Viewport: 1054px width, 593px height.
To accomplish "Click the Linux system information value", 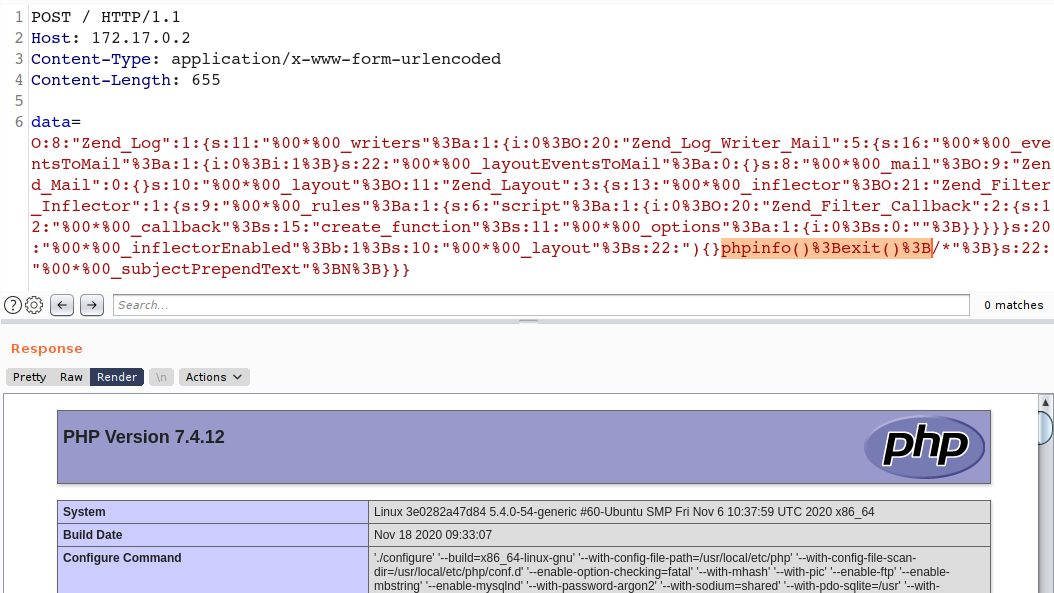I will pos(624,512).
